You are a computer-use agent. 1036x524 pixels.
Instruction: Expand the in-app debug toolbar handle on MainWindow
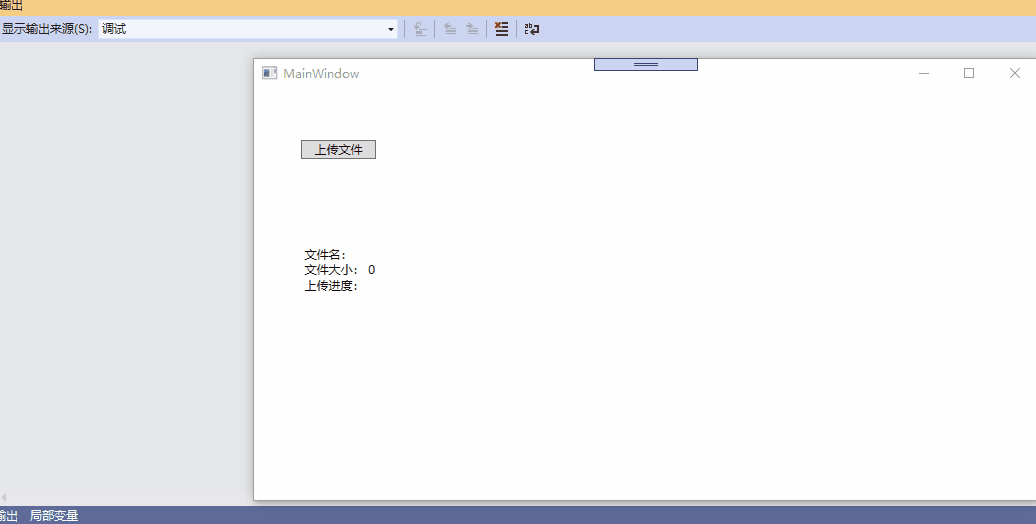point(646,64)
